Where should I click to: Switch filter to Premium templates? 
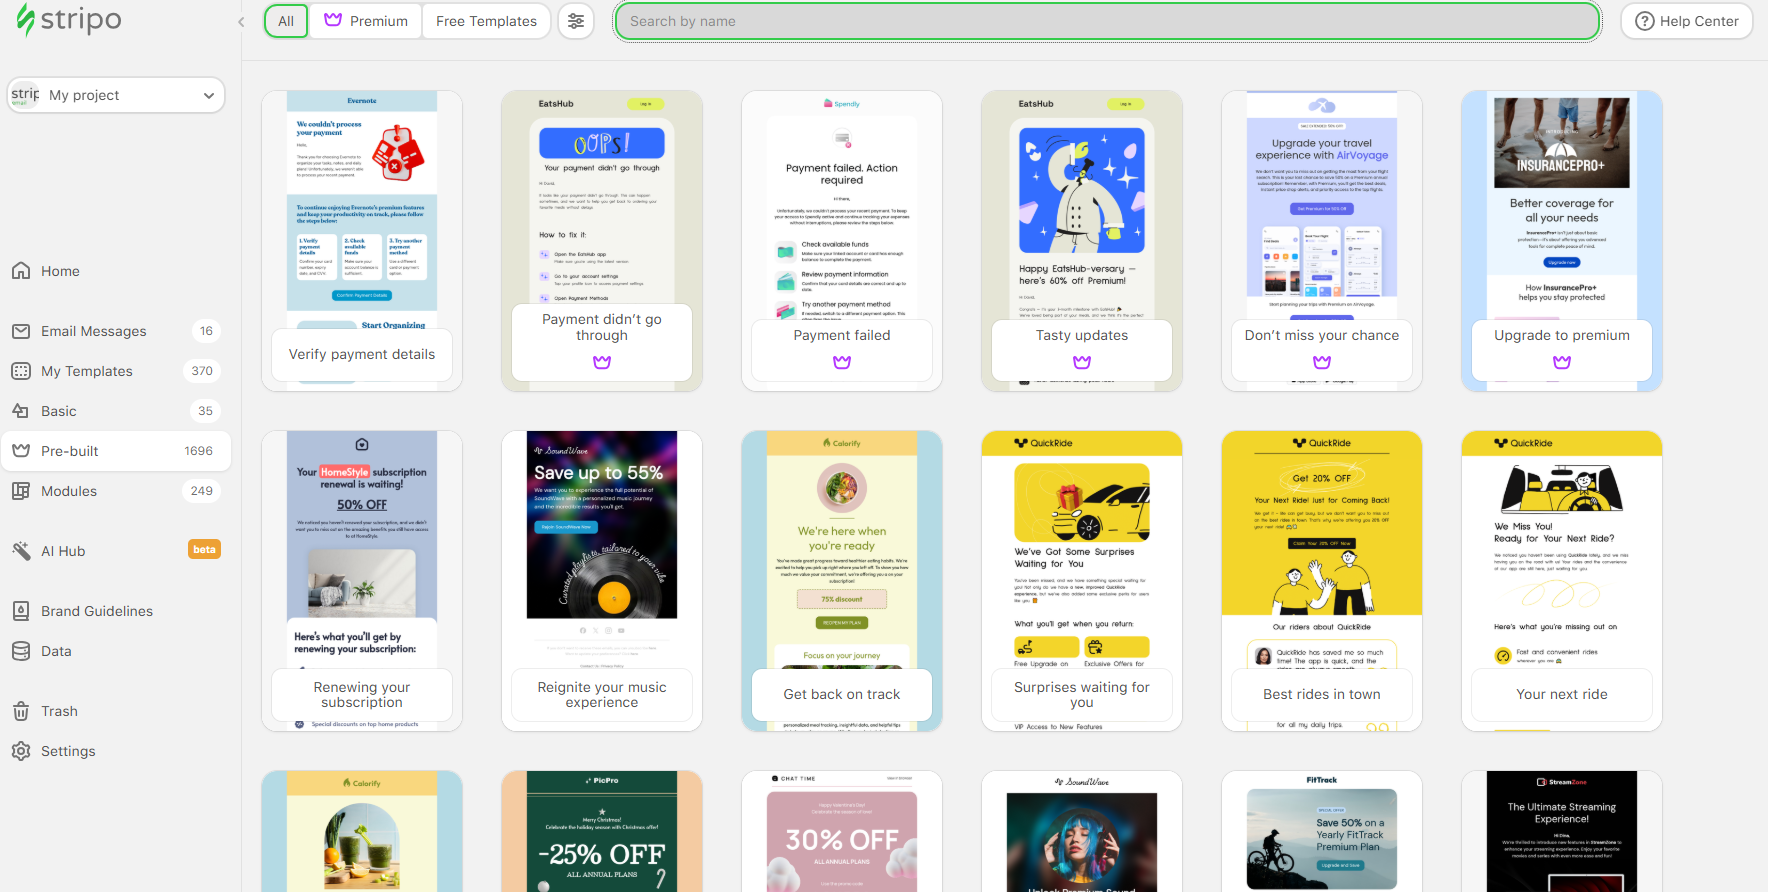366,21
